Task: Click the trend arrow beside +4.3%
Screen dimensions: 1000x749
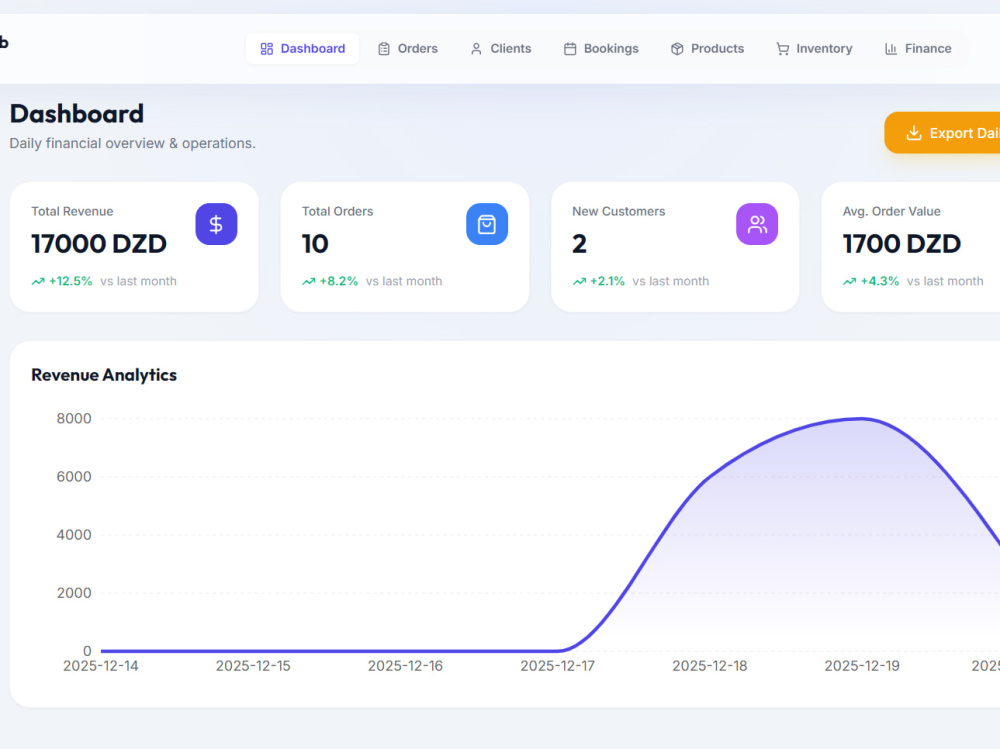Action: (849, 281)
